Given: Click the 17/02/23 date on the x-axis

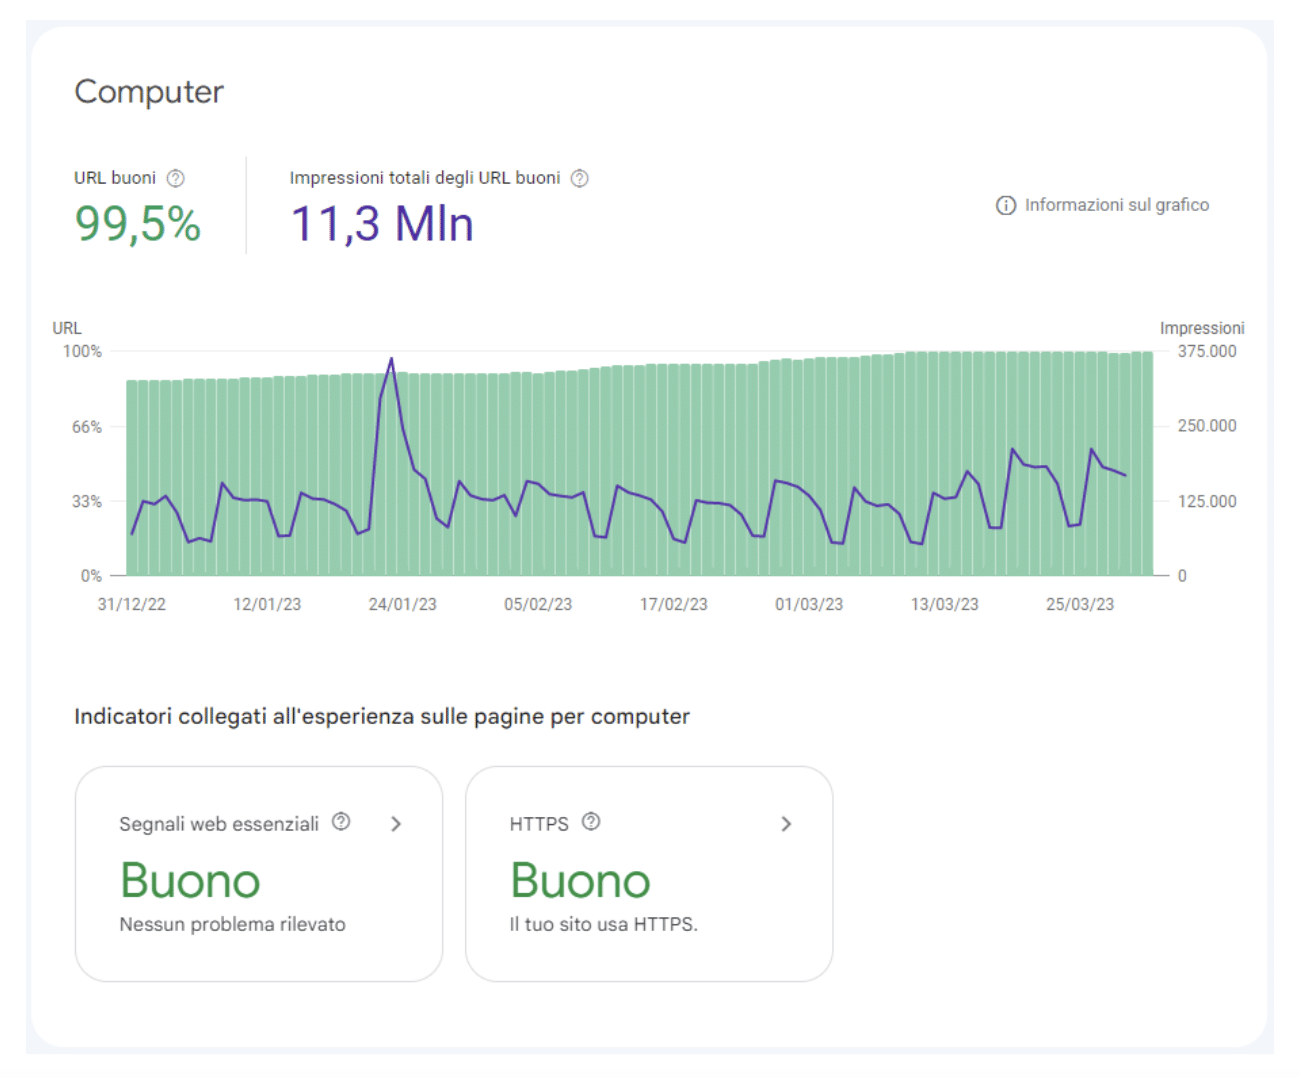Looking at the screenshot, I should pos(673,605).
